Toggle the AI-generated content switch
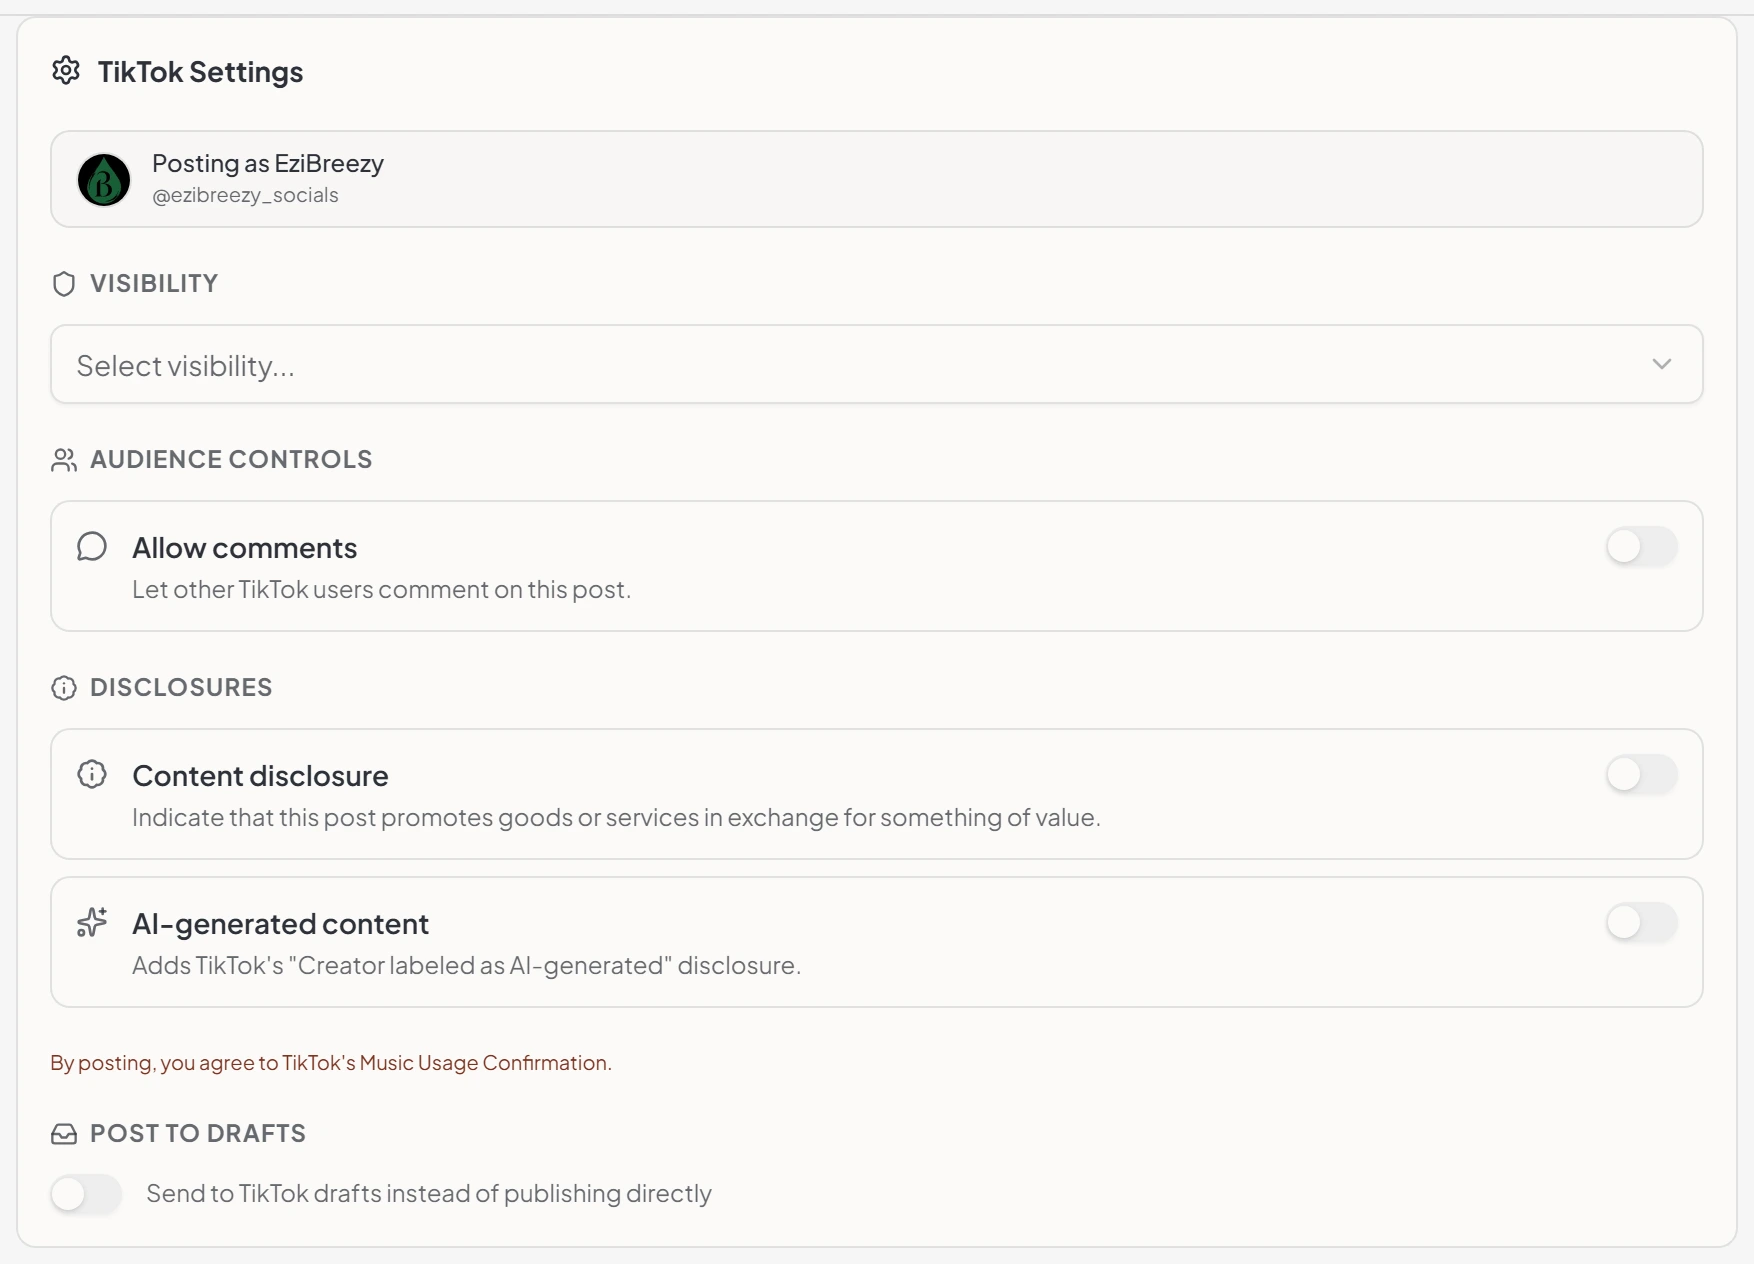Viewport: 1754px width, 1264px height. (1641, 922)
